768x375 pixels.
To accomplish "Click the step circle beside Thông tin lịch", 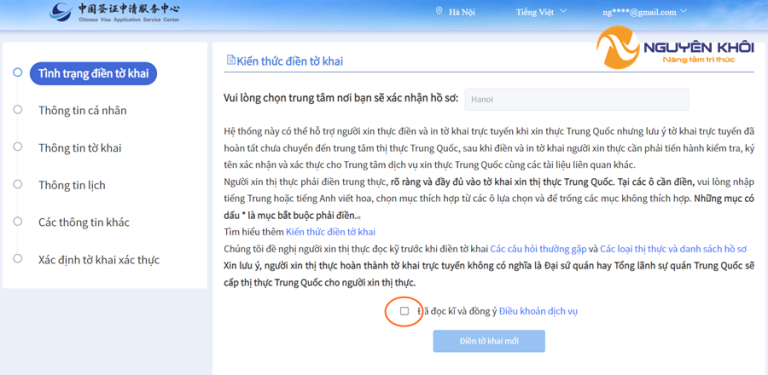I will [18, 184].
